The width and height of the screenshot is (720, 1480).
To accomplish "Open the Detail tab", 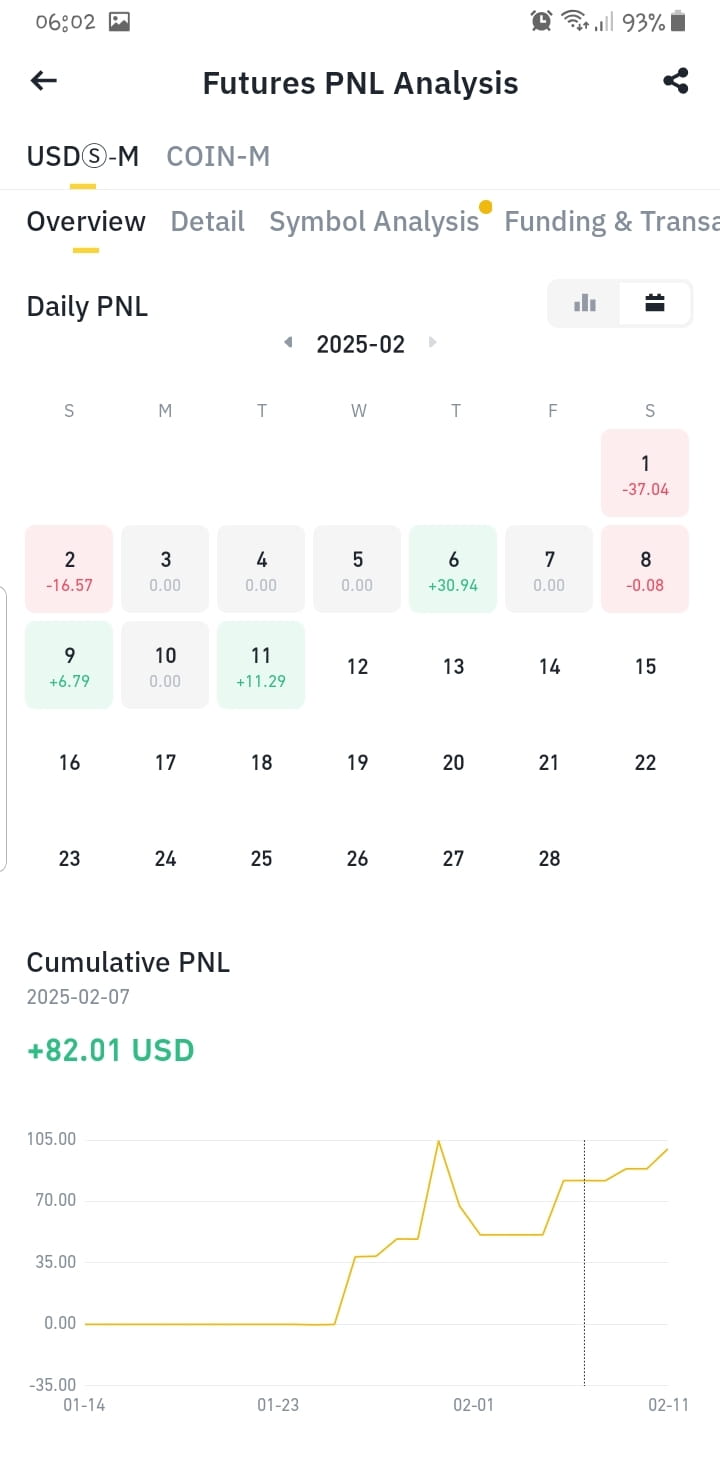I will click(207, 221).
